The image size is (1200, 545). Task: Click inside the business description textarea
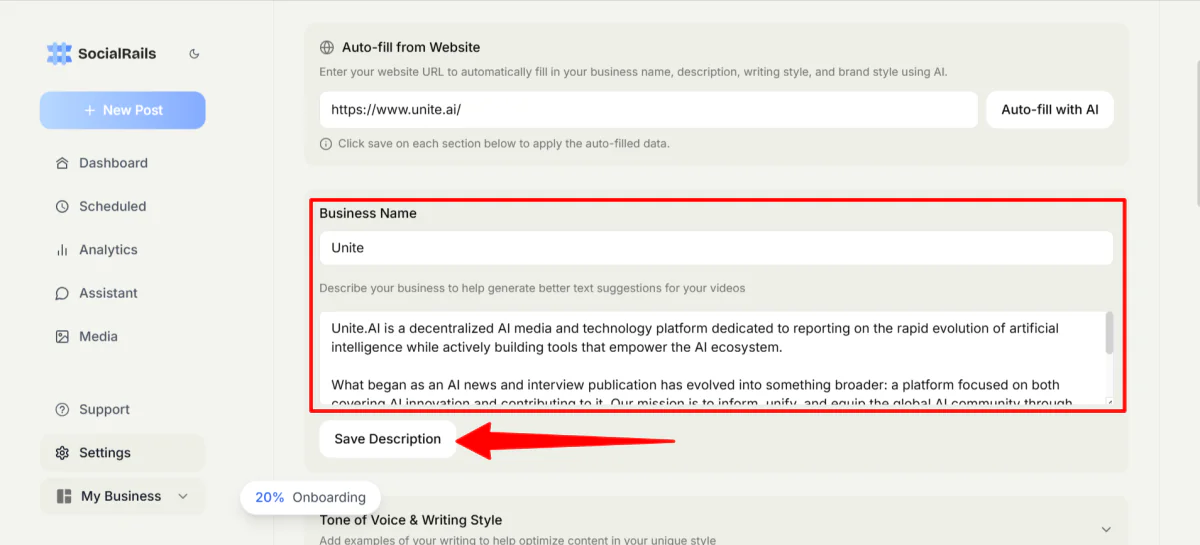click(x=712, y=359)
